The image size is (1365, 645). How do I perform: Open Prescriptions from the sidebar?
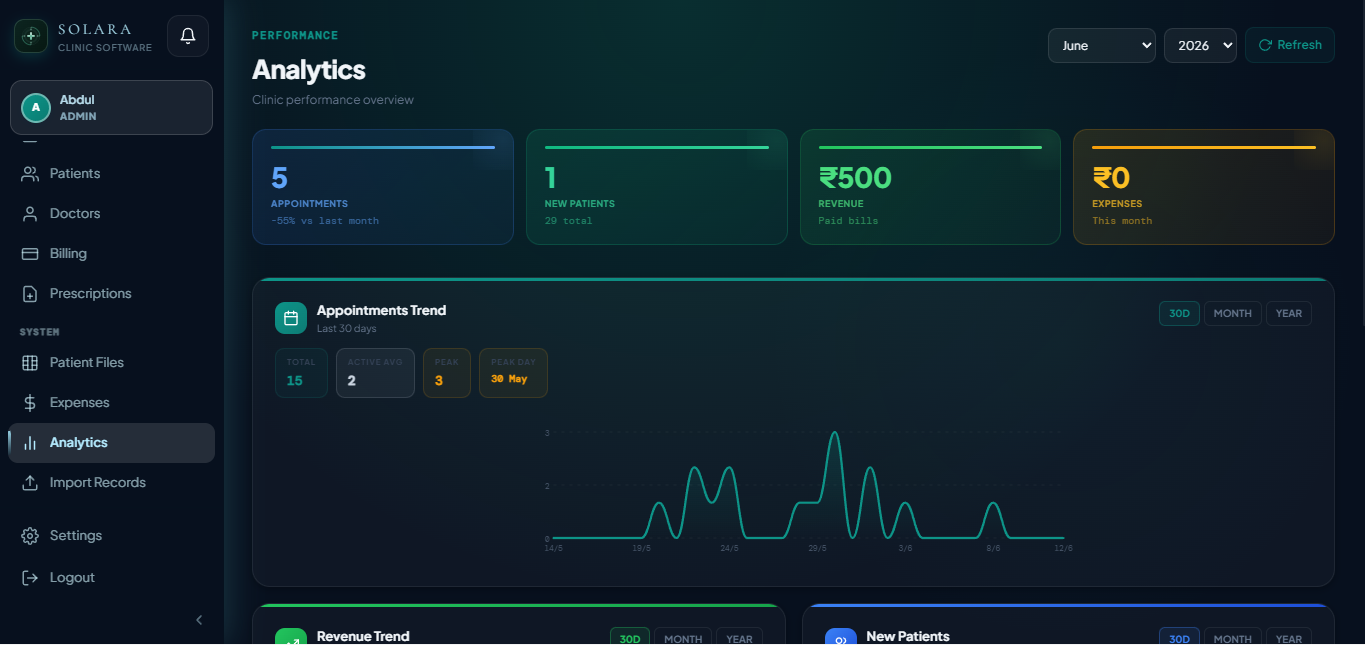pos(111,293)
